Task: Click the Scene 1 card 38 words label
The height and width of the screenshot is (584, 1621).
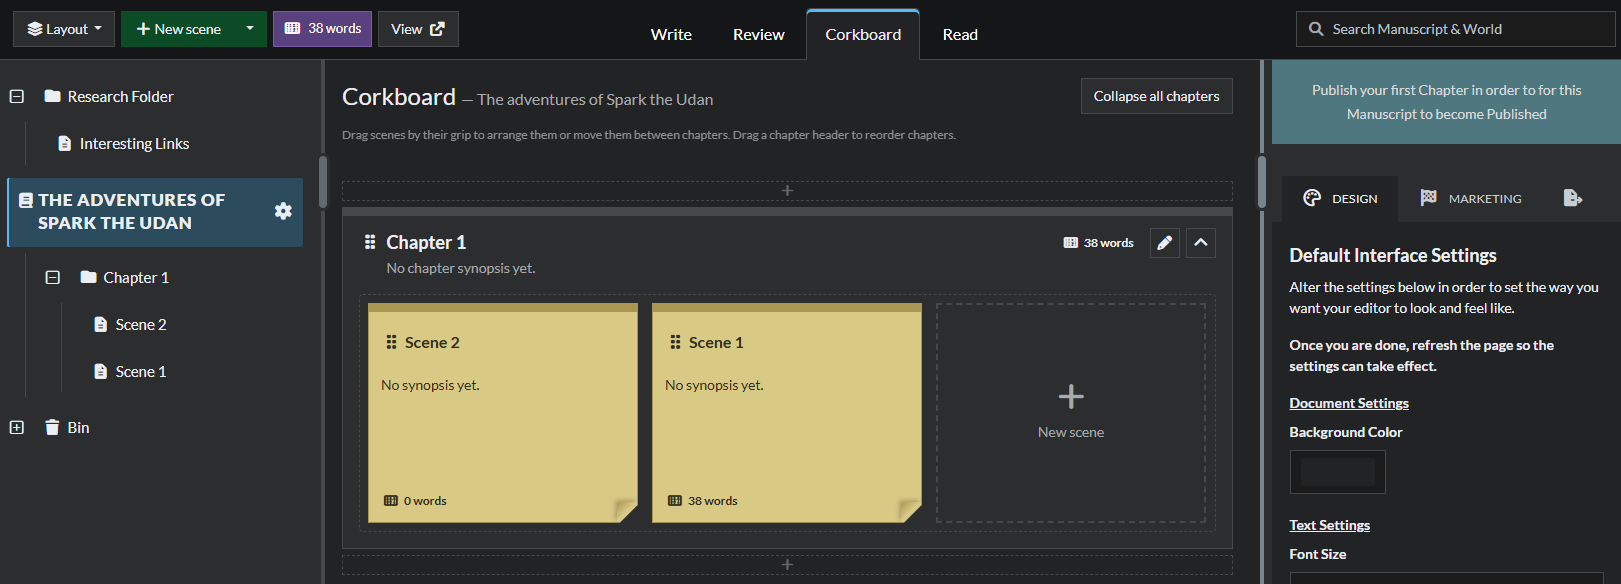Action: 712,501
